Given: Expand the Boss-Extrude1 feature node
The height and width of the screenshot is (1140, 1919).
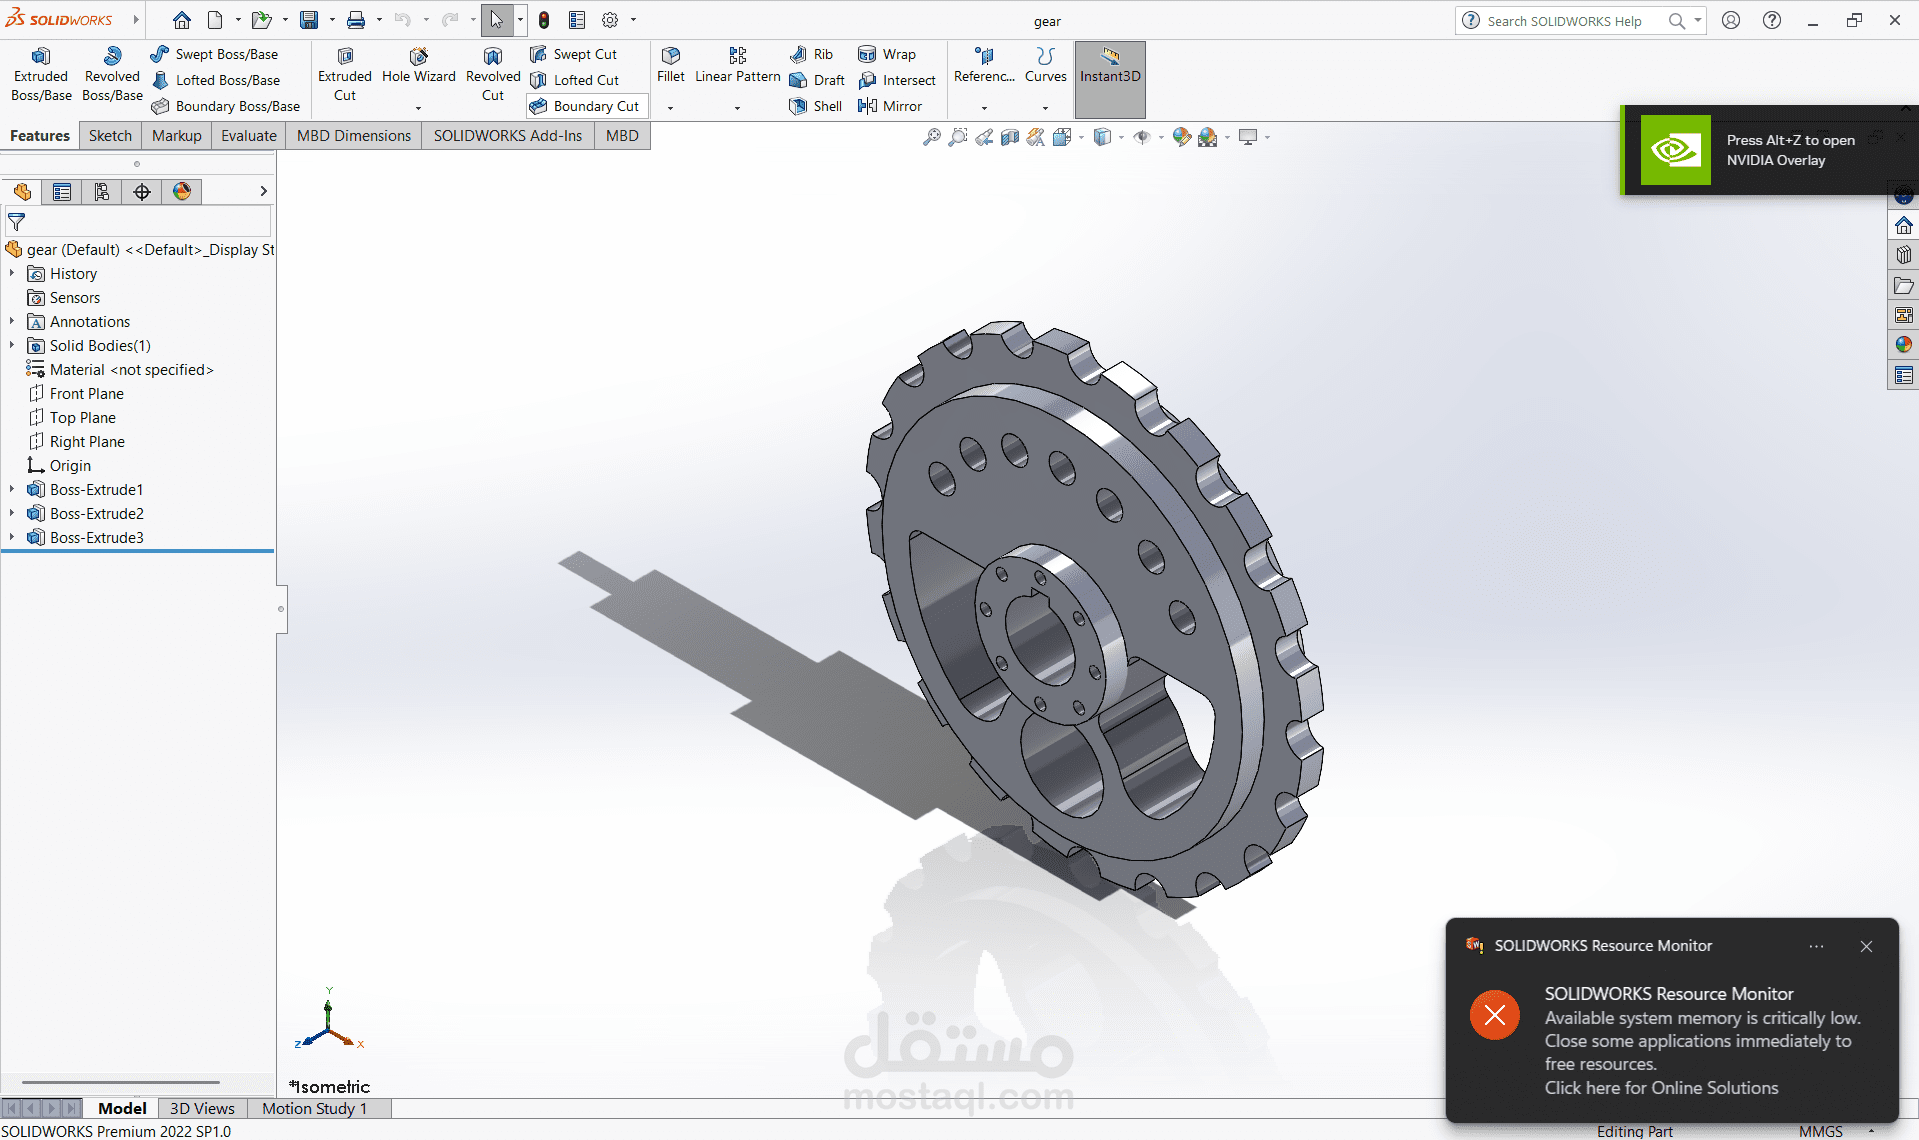Looking at the screenshot, I should tap(12, 489).
